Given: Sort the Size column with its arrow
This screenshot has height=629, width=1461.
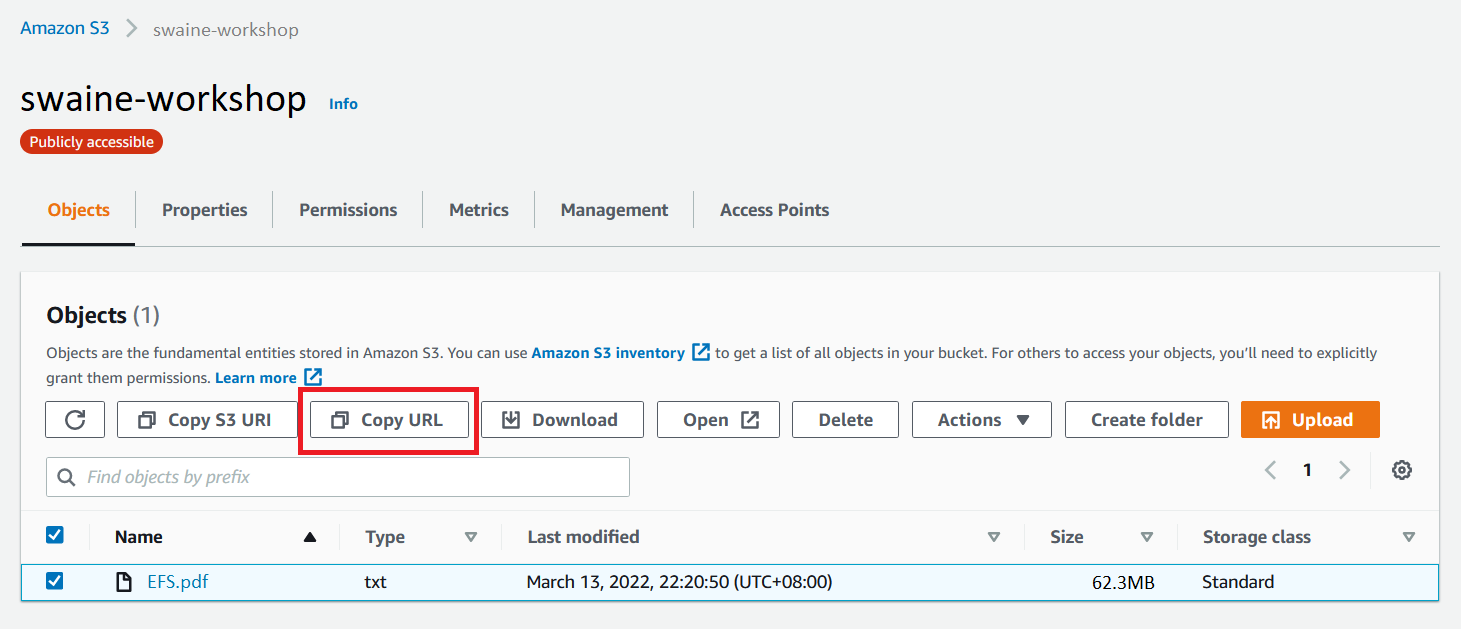Looking at the screenshot, I should (x=1147, y=537).
